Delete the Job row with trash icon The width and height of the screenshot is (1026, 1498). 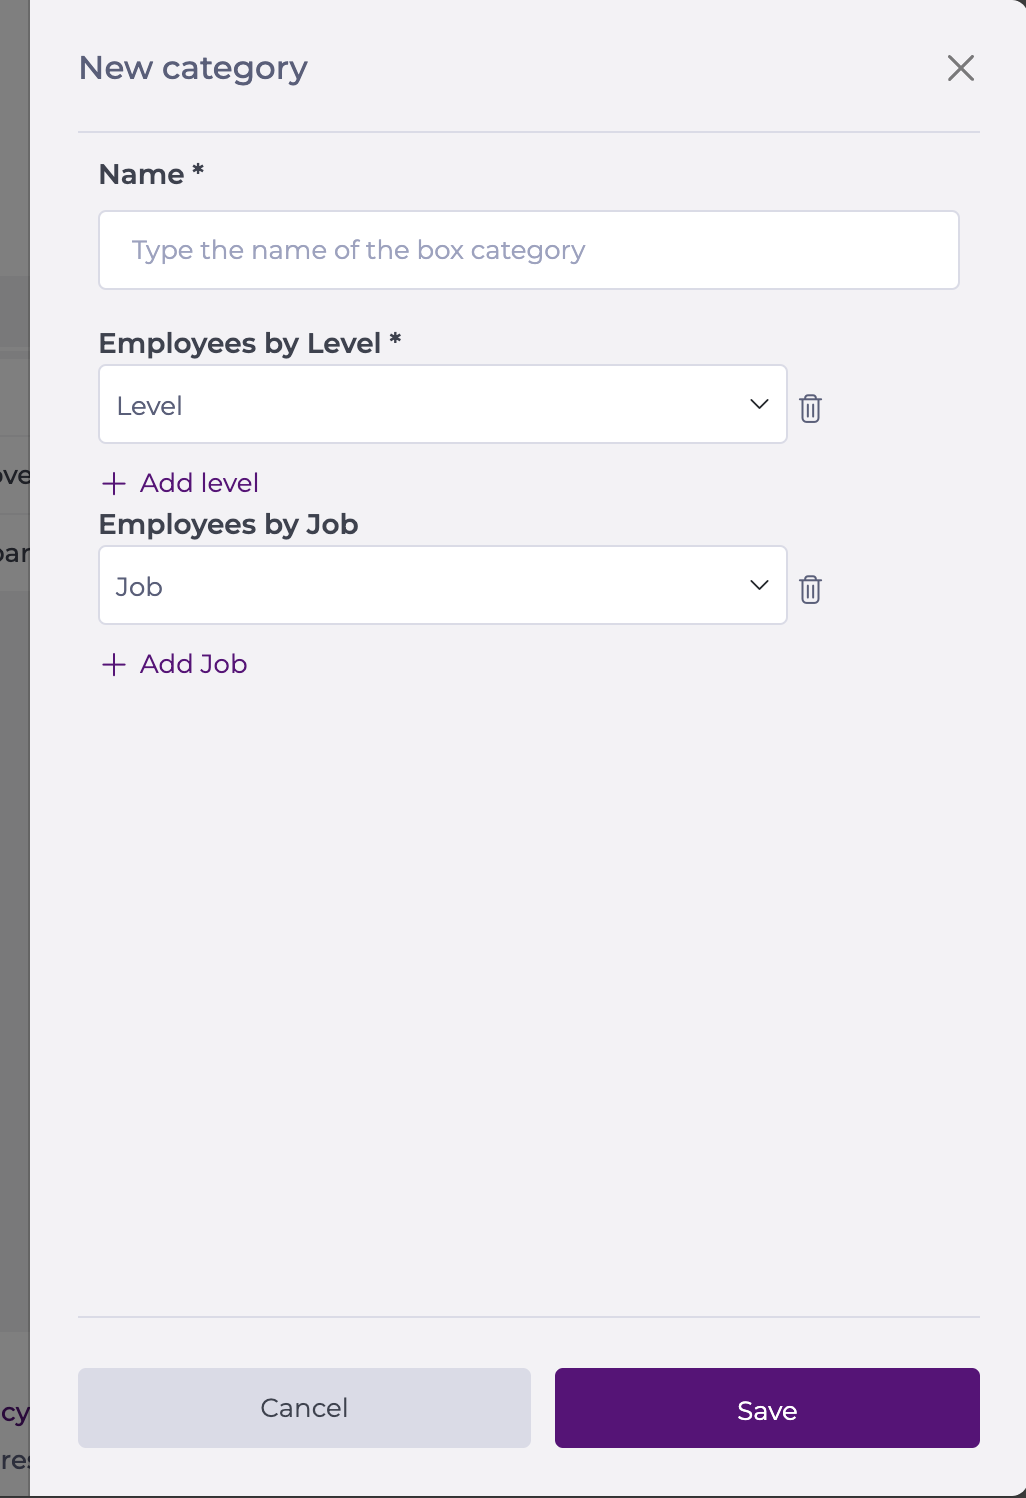[810, 589]
